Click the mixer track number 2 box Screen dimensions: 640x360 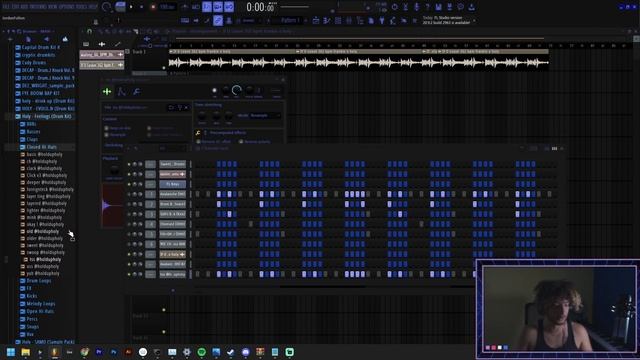click(x=151, y=204)
